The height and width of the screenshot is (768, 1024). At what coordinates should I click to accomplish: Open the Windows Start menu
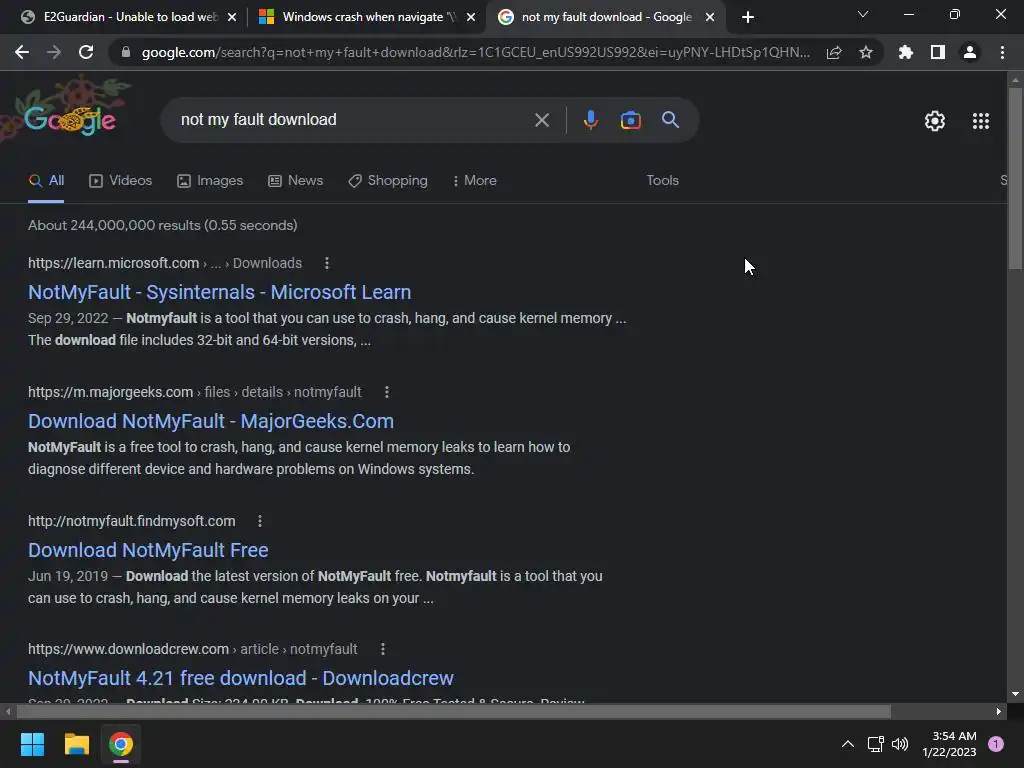(32, 744)
